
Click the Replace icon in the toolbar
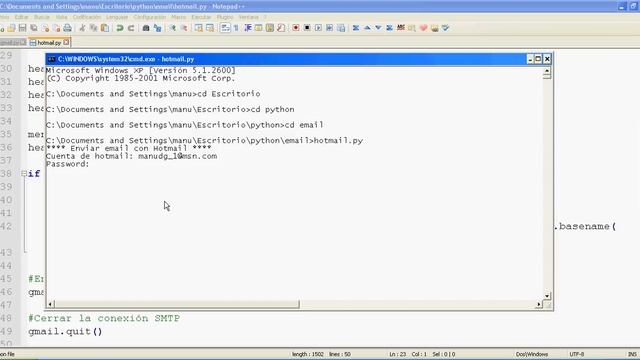158,28
